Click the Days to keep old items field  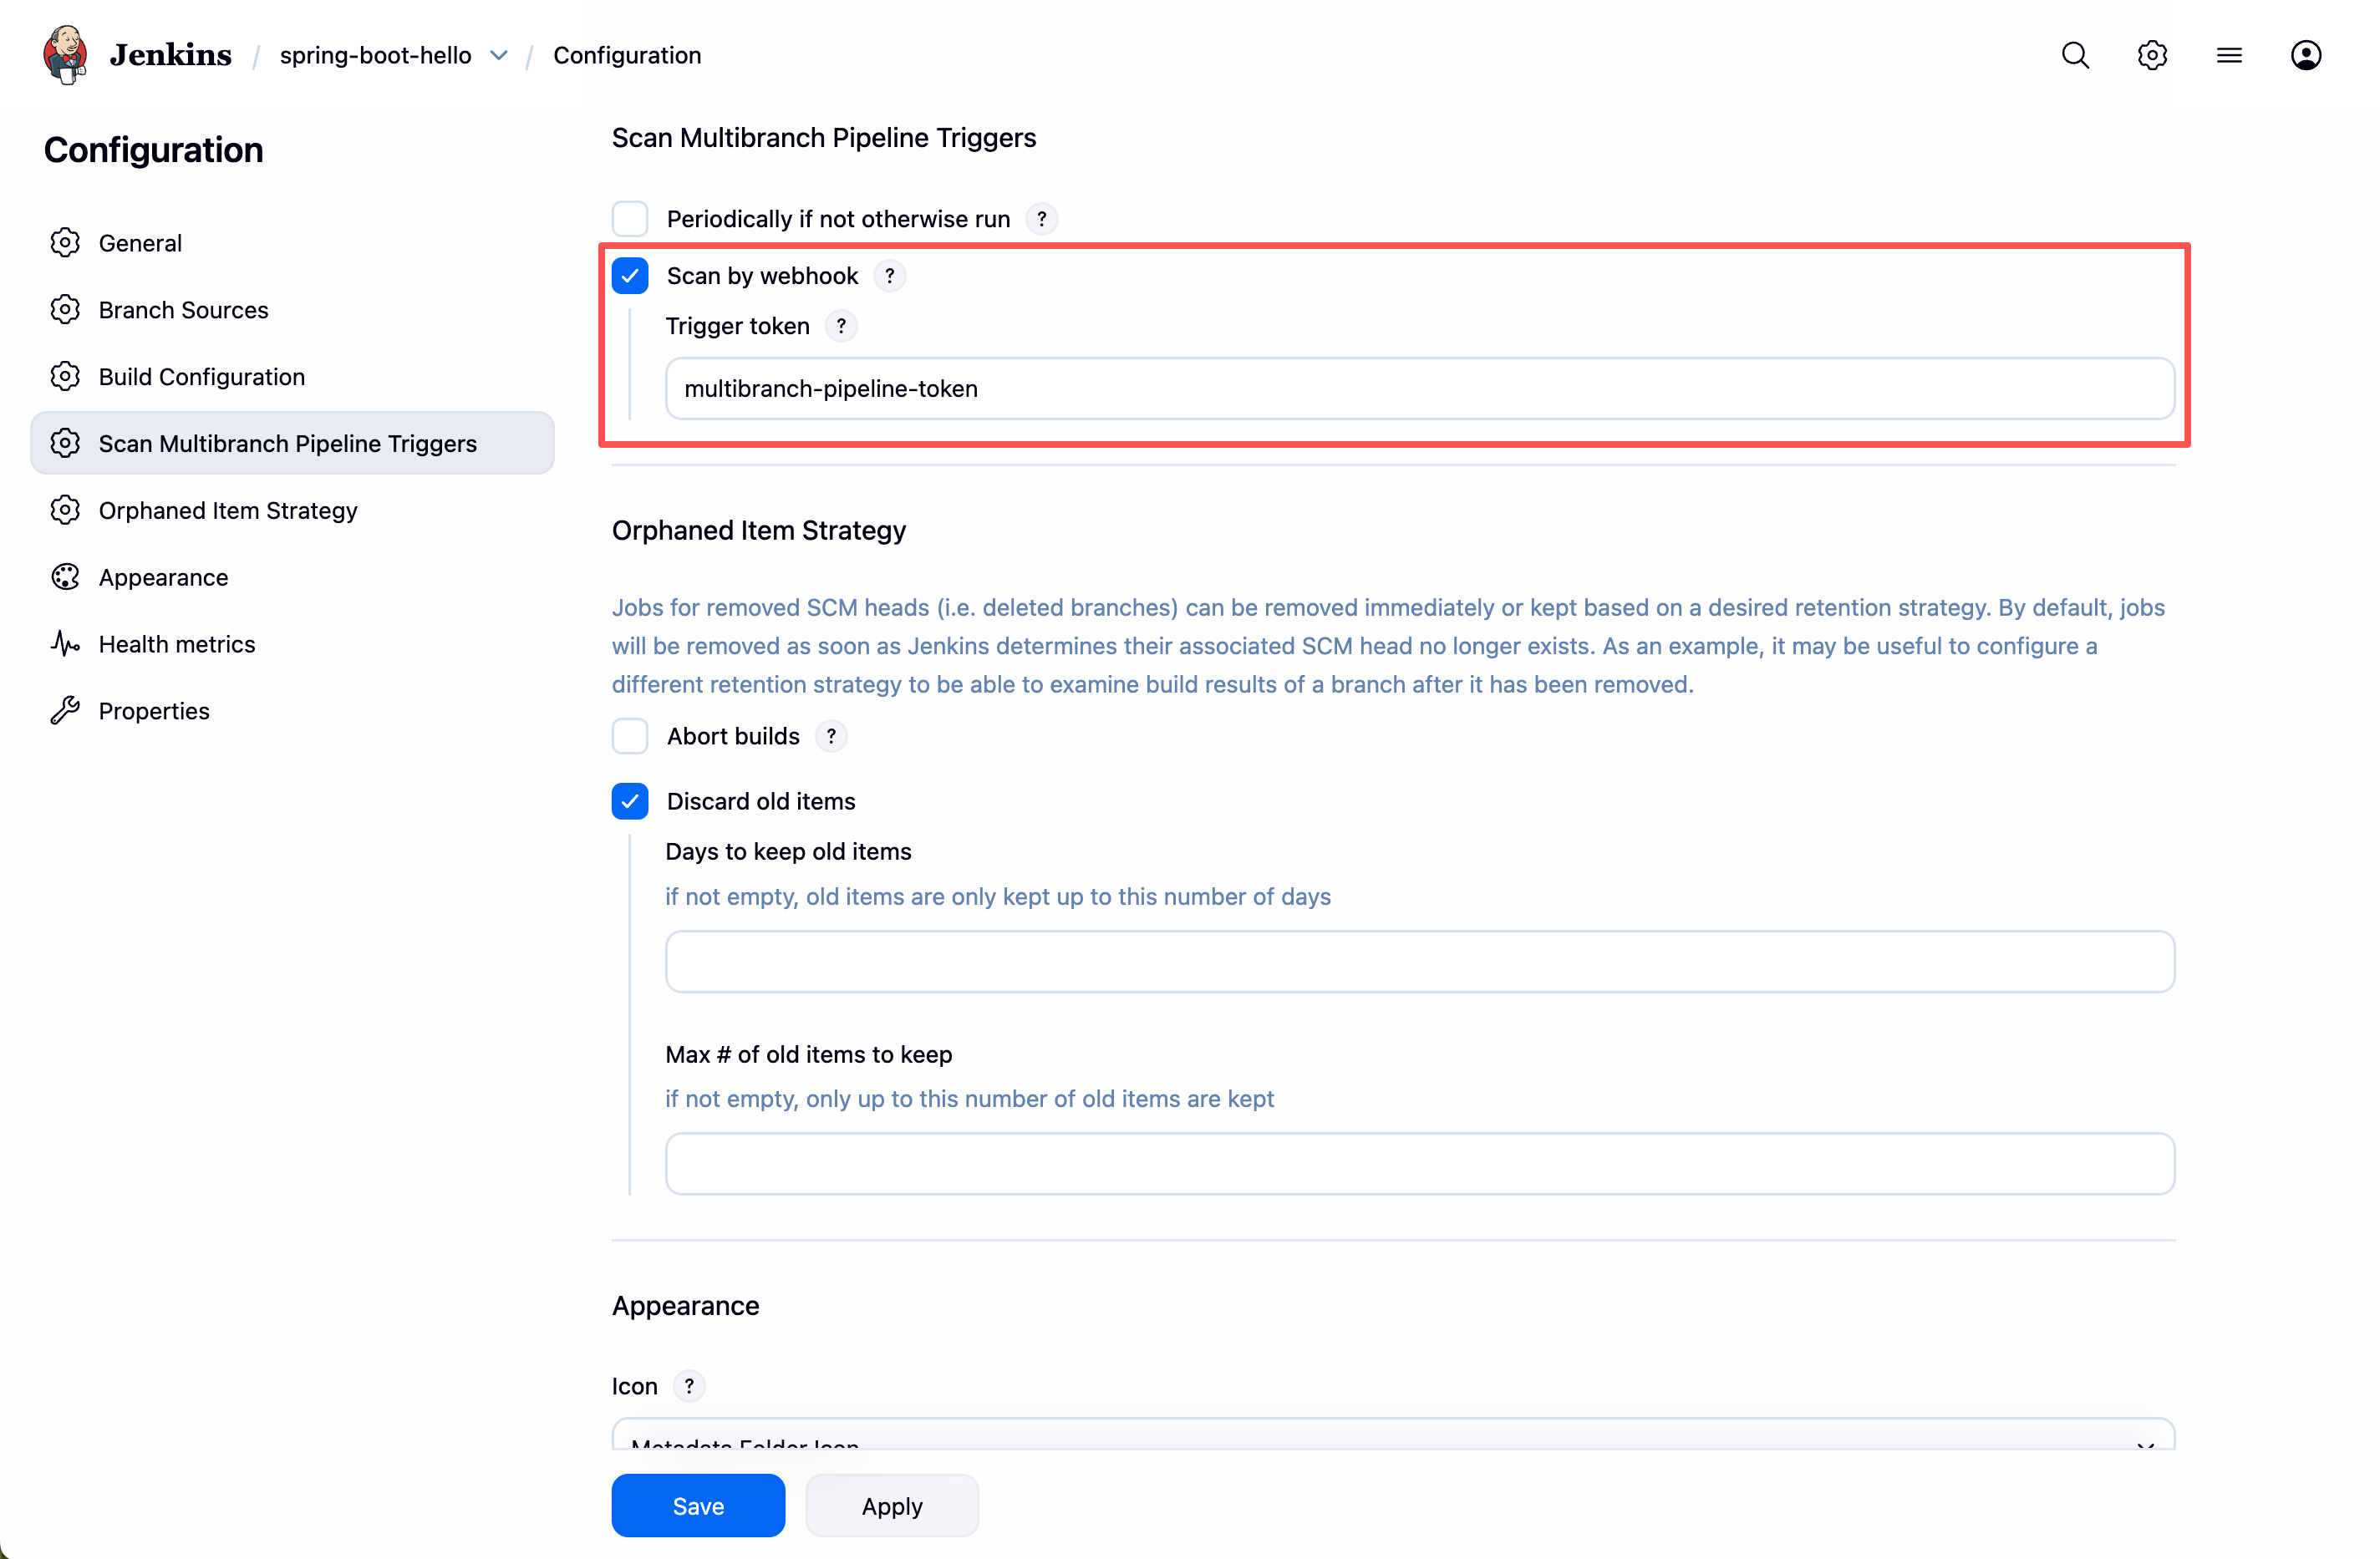(1419, 961)
